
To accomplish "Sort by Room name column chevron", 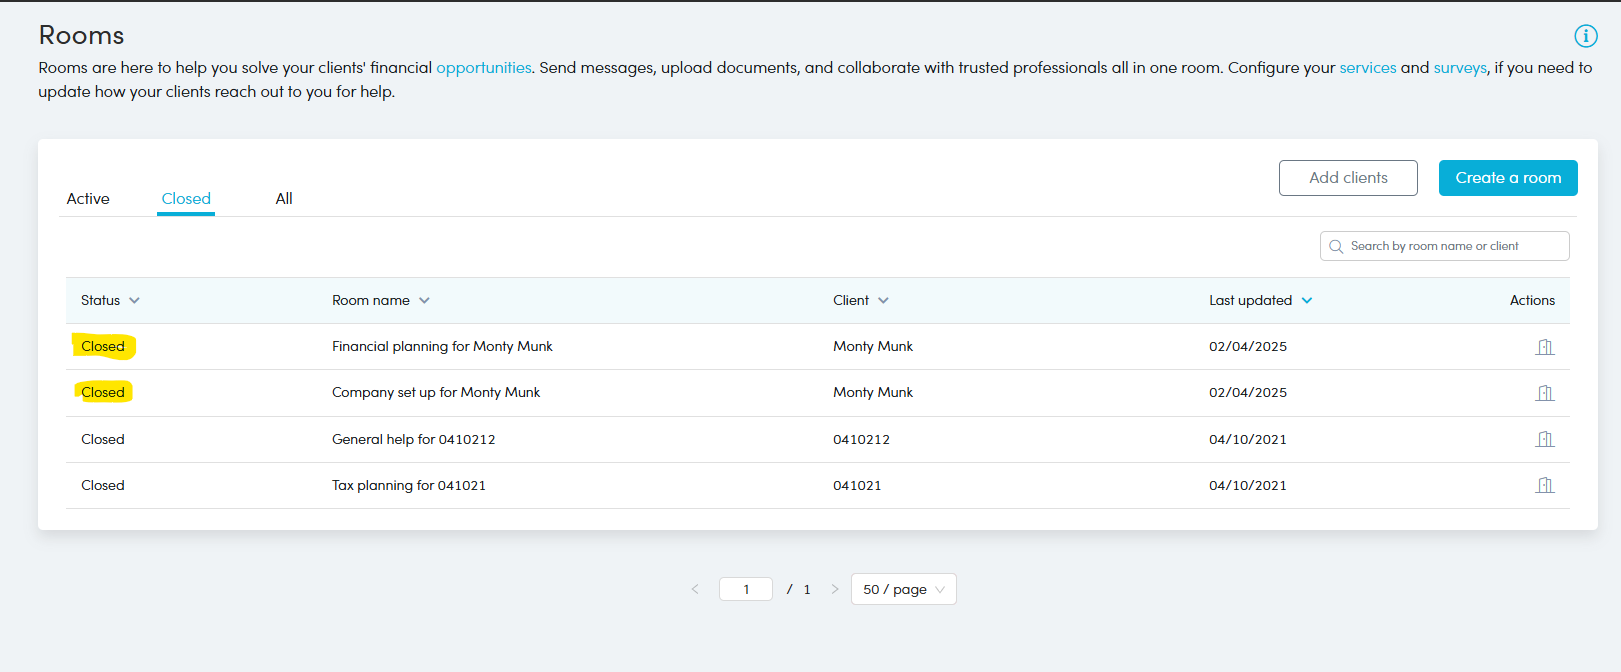I will click(x=424, y=300).
